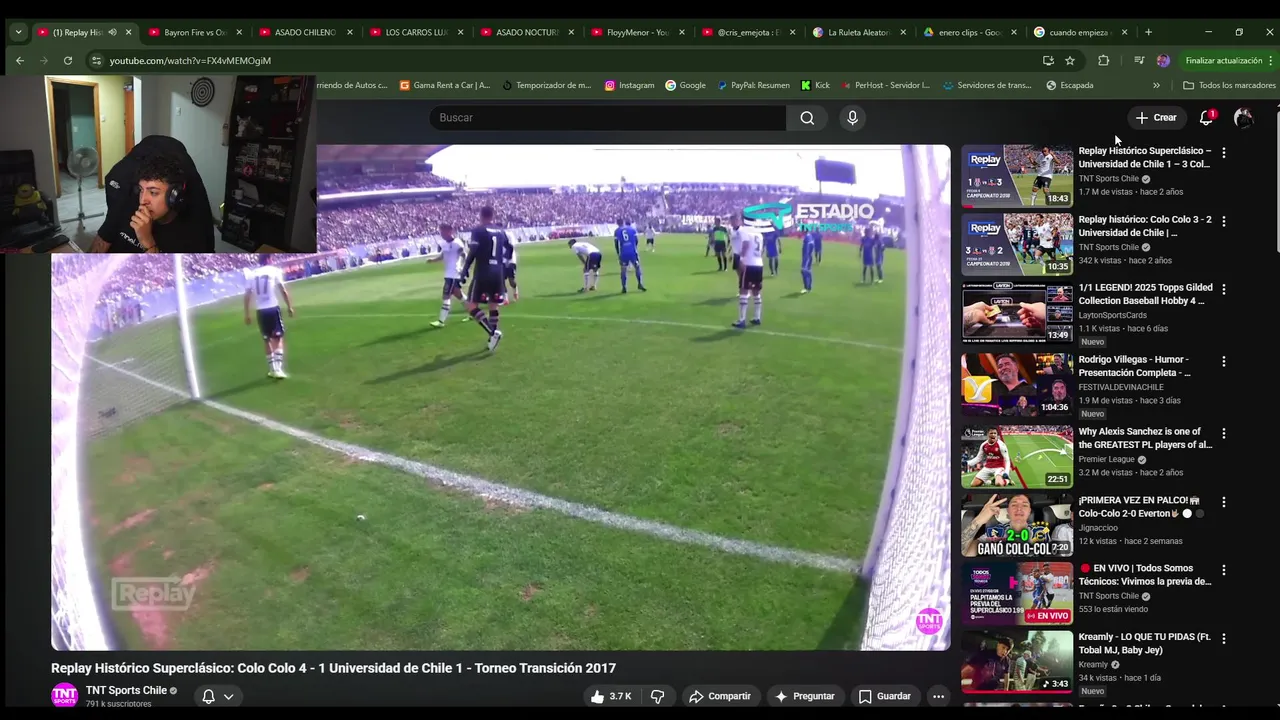Open Chrome profile avatar in toolbar
1280x720 pixels.
[1163, 60]
